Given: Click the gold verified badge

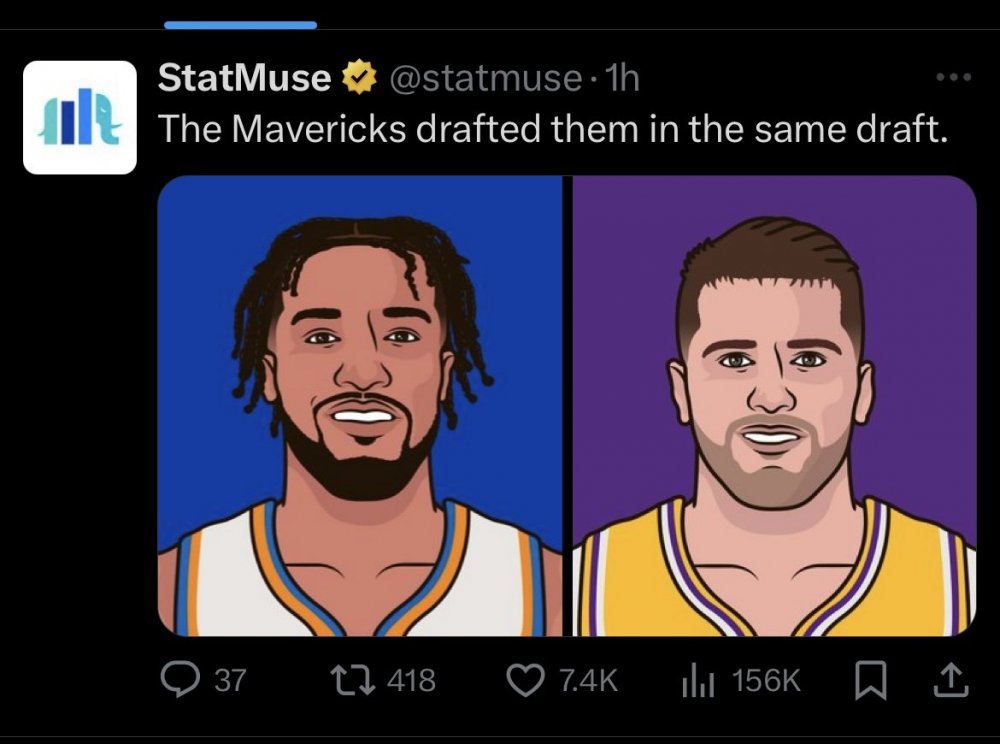Looking at the screenshot, I should [x=356, y=77].
